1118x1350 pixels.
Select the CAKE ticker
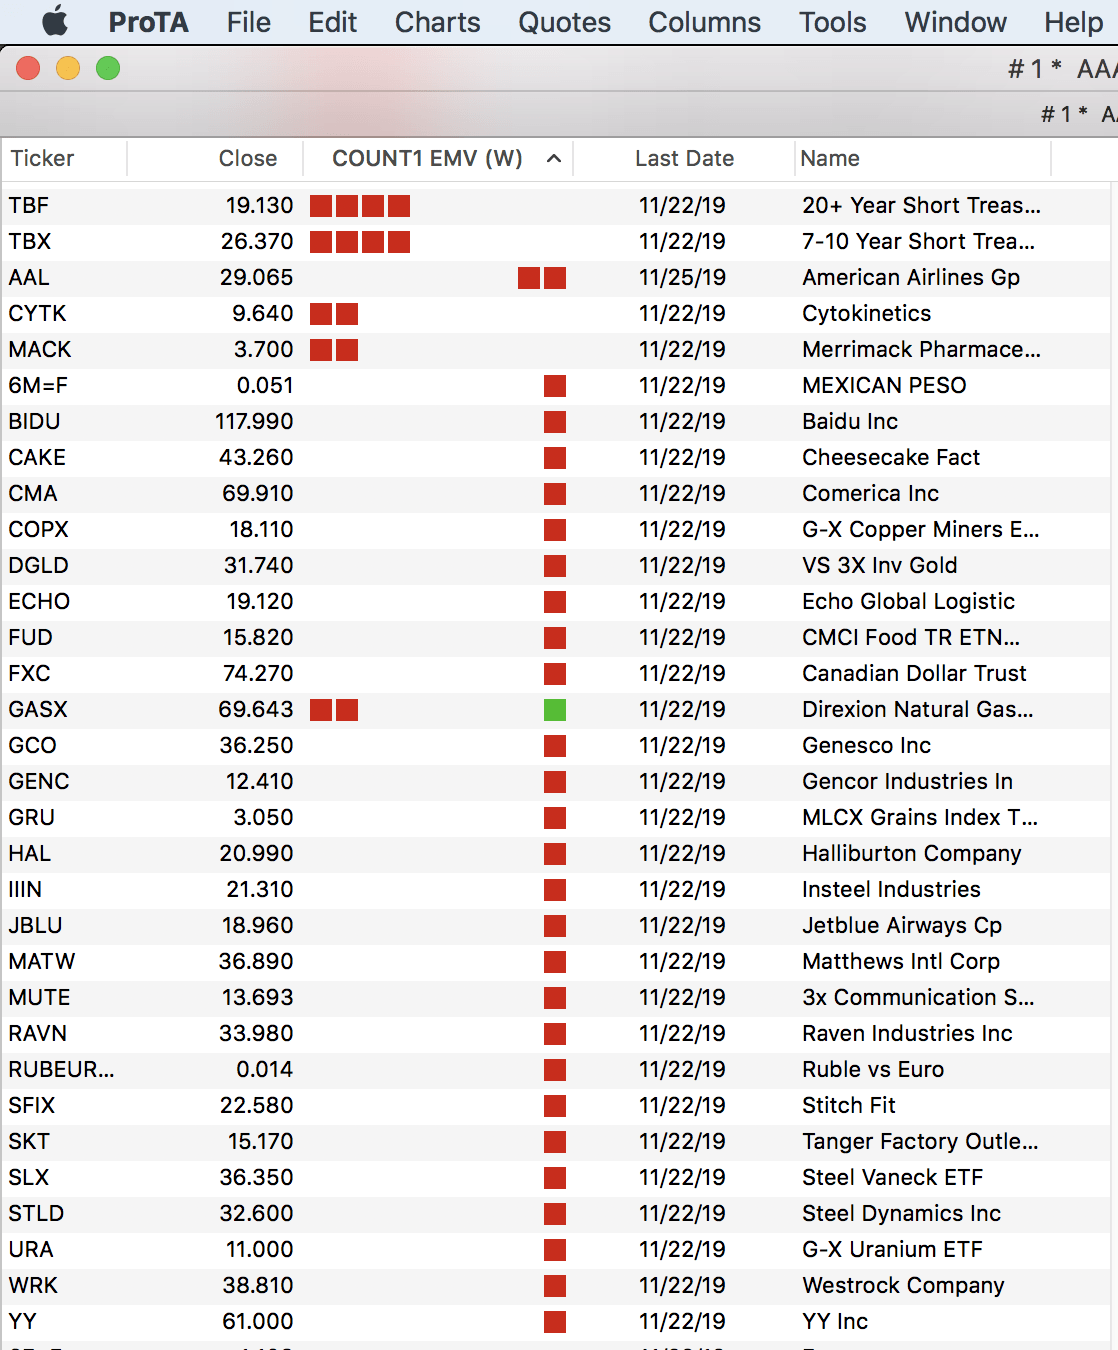click(x=37, y=458)
